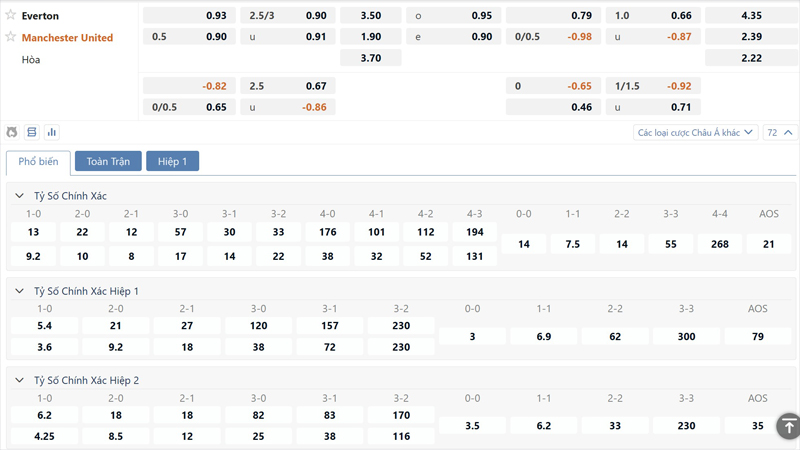800x450 pixels.
Task: Choose the 4-4 correct score odds 268
Action: coord(719,244)
